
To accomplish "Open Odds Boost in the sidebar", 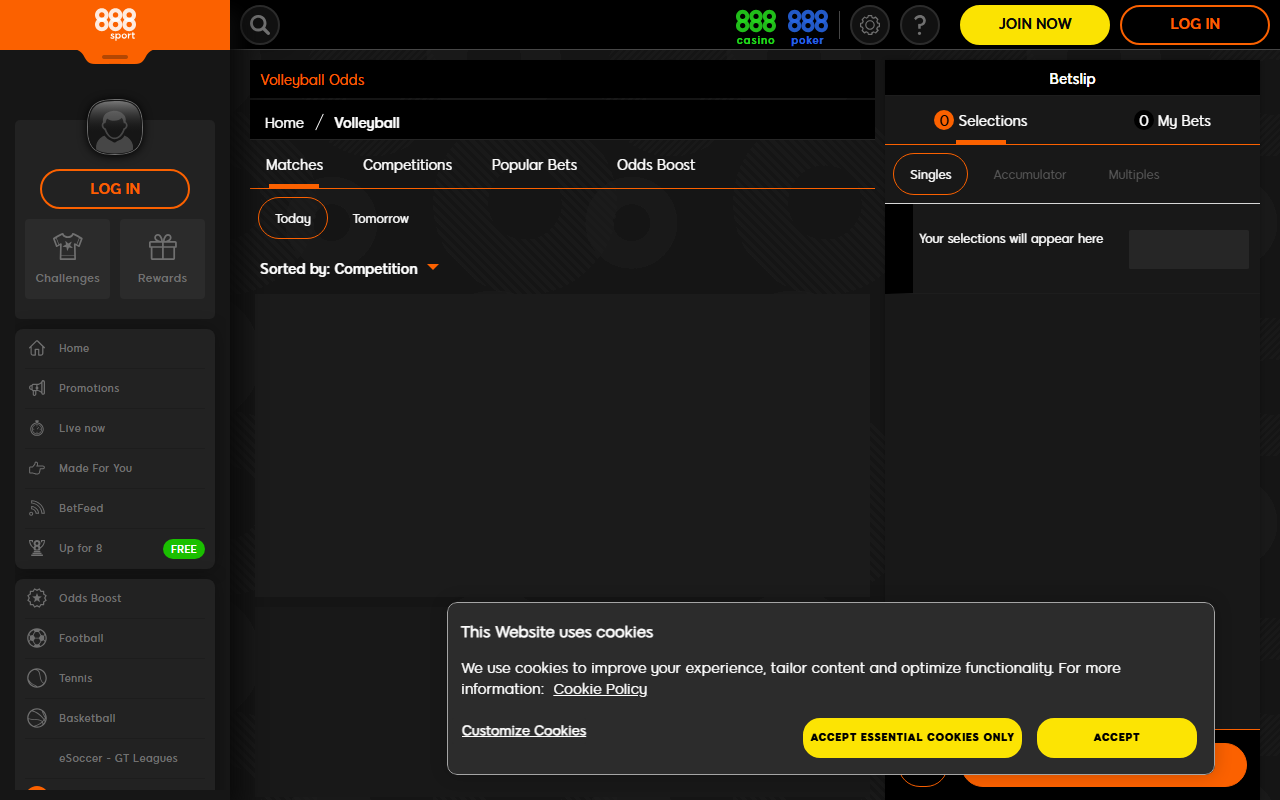I will point(115,599).
